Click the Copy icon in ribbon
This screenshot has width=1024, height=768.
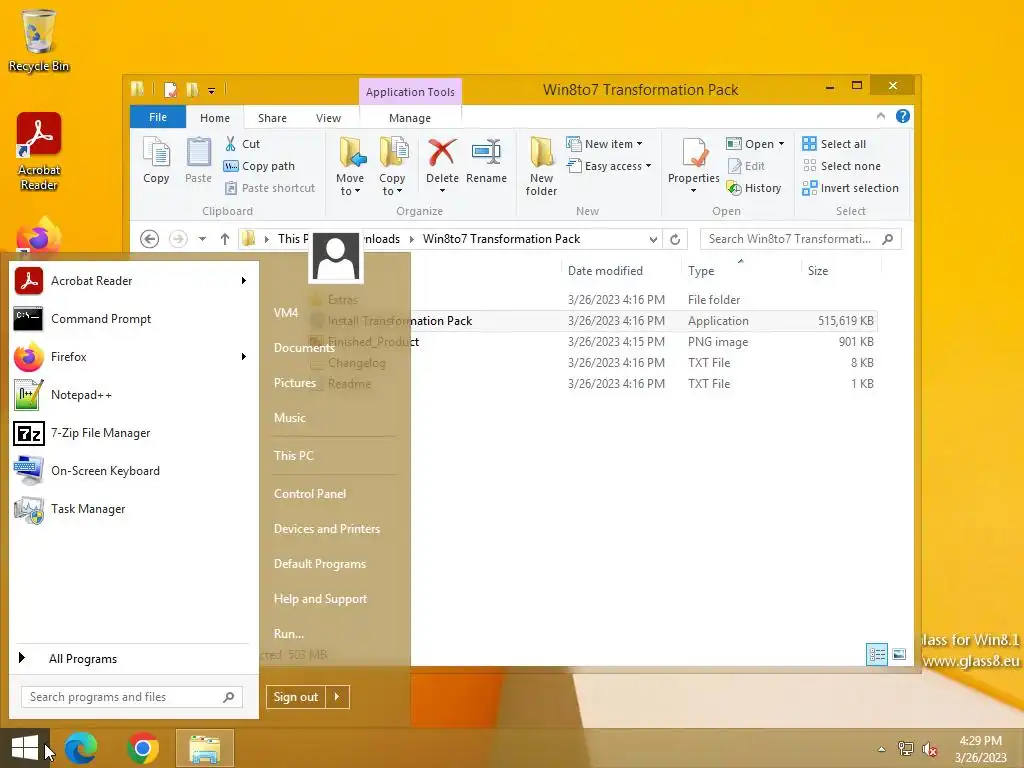point(156,161)
